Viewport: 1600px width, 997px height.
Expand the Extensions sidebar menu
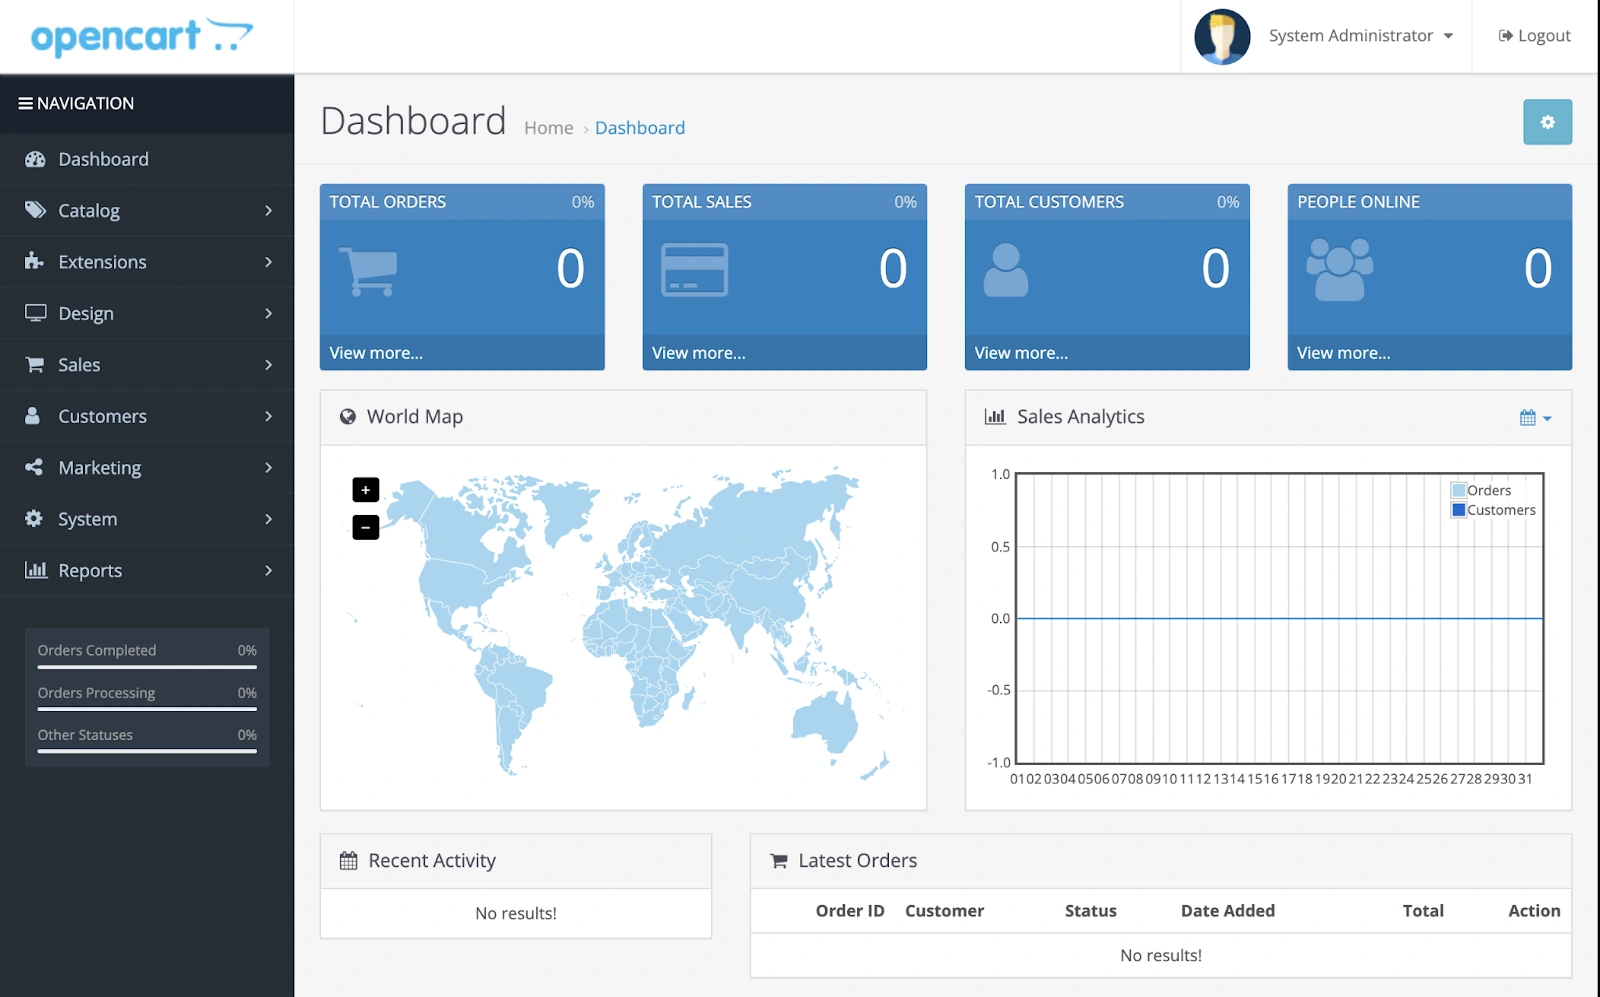147,262
